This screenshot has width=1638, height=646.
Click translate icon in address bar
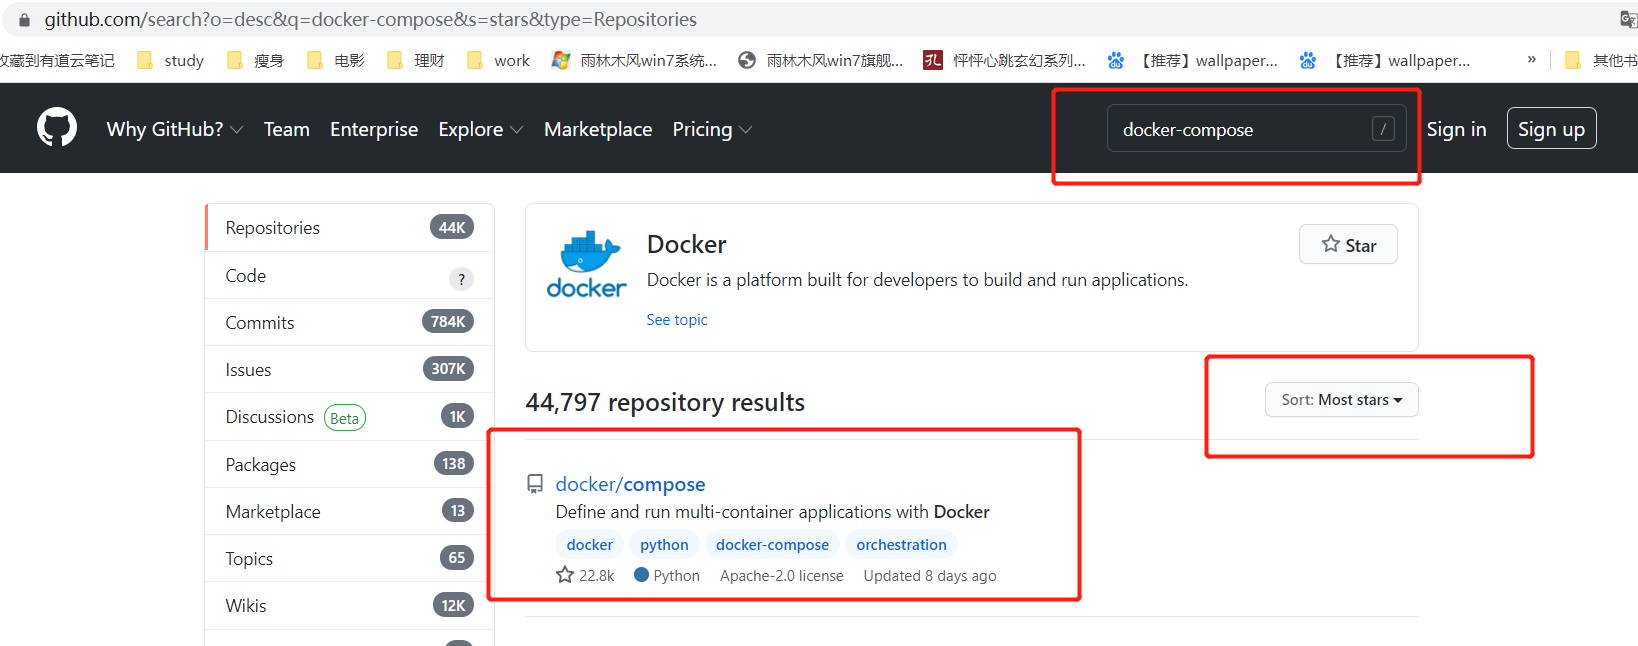(x=1628, y=19)
